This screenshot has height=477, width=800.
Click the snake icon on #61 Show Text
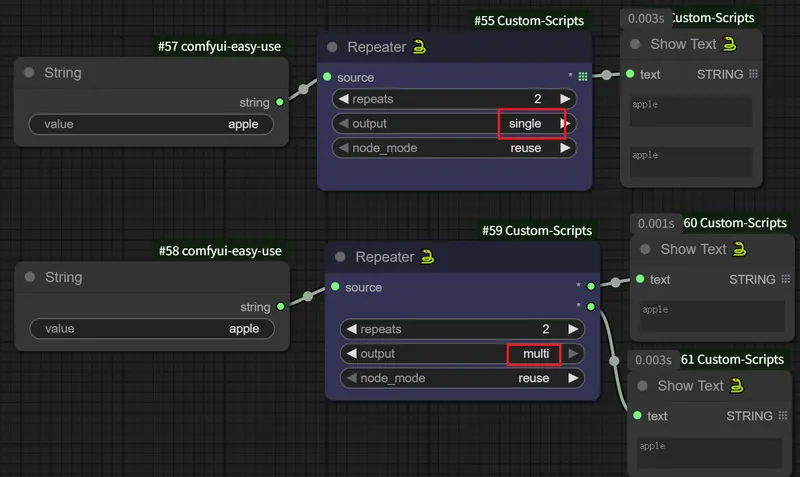point(737,386)
